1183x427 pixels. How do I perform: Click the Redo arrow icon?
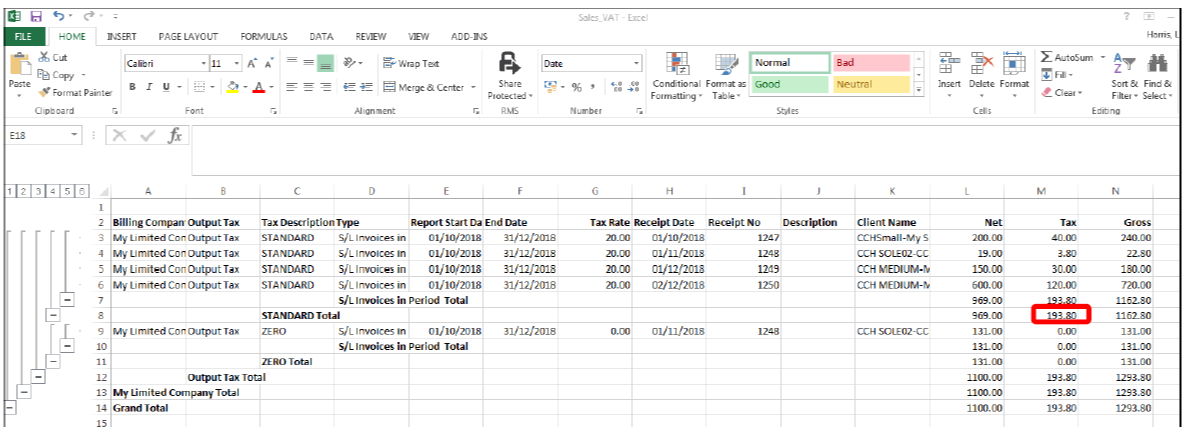tap(88, 16)
